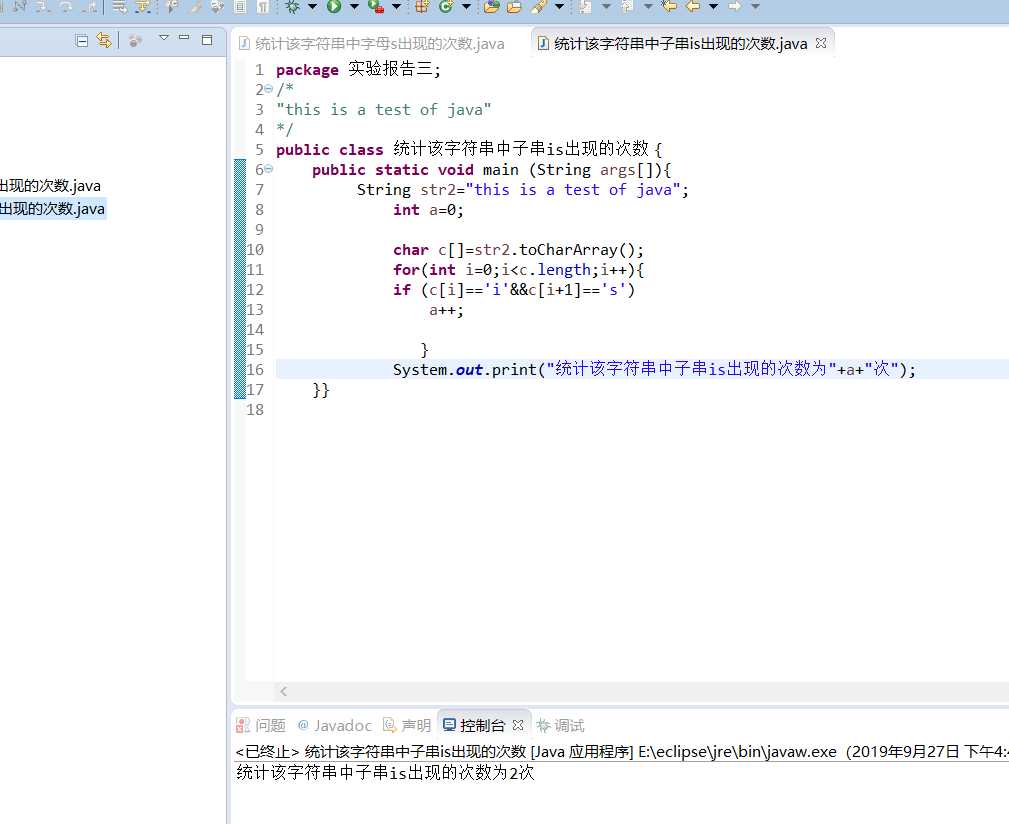
Task: Click the class declaration line 'public class'
Action: [469, 149]
